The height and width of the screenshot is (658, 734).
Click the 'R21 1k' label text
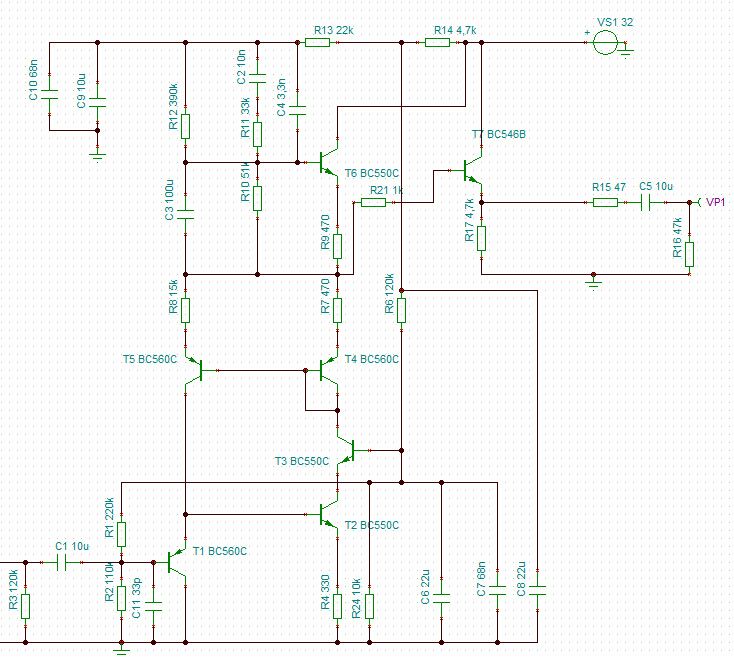386,190
